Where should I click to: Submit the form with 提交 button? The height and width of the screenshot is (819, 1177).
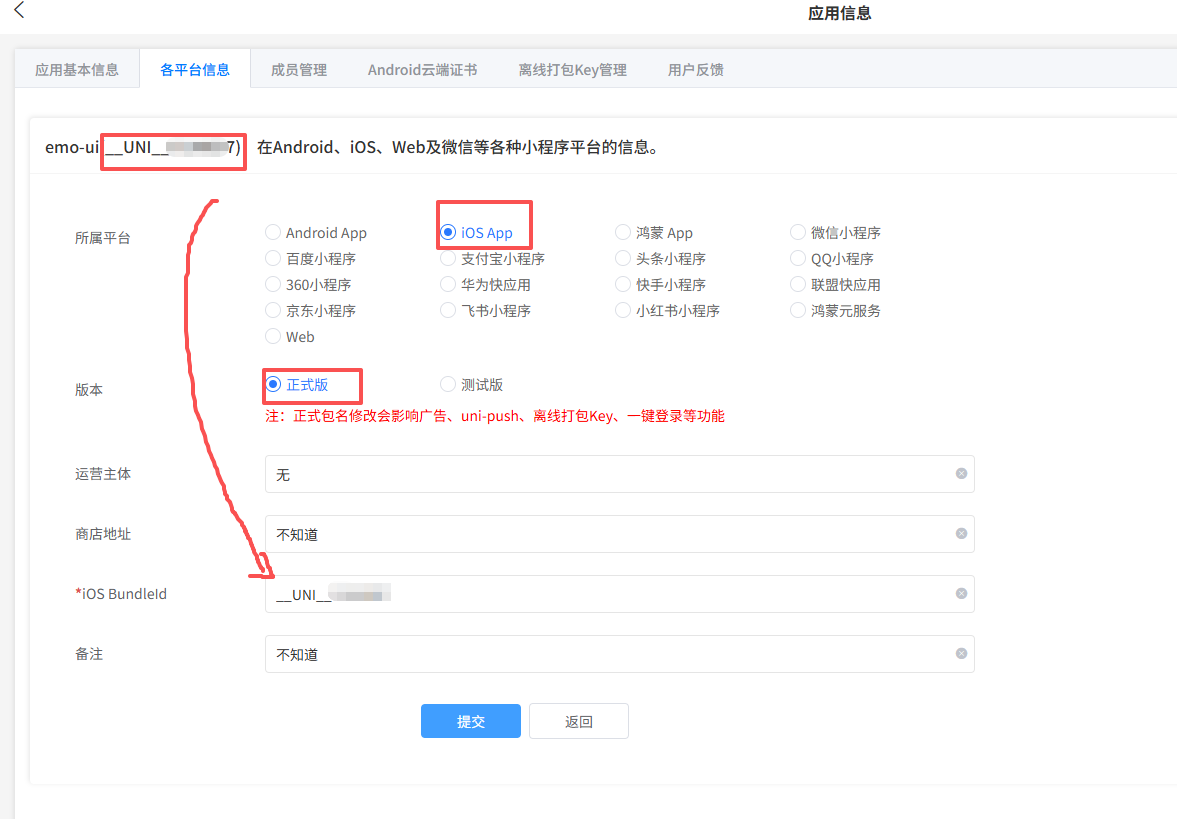pyautogui.click(x=471, y=721)
